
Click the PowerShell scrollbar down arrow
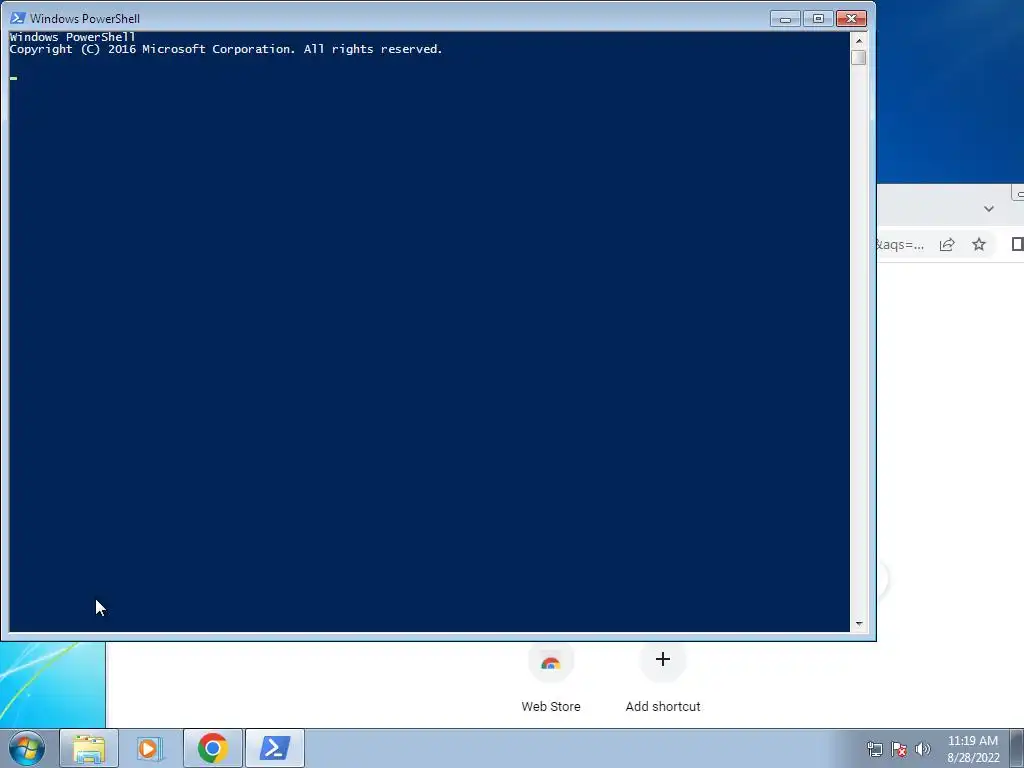pos(859,624)
